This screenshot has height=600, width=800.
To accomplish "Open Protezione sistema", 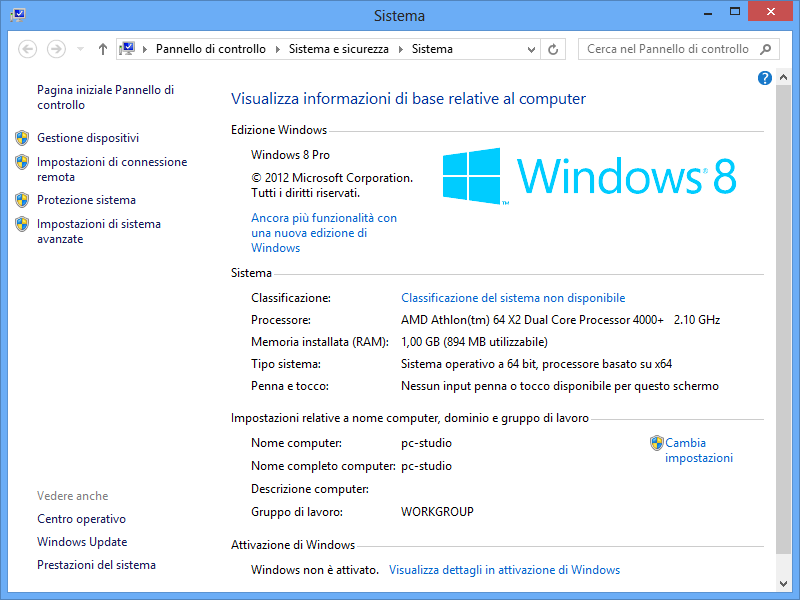I will click(86, 200).
